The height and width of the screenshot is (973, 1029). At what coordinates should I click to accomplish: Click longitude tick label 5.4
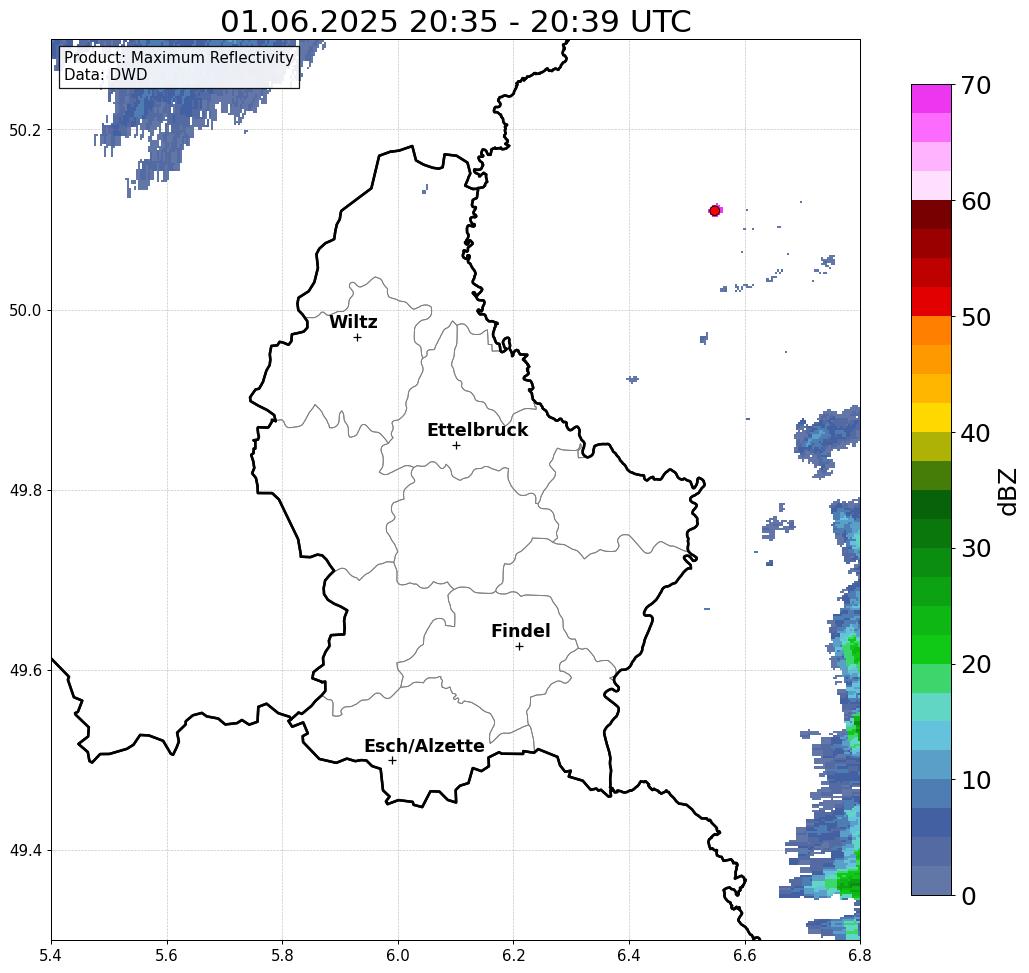[x=51, y=955]
